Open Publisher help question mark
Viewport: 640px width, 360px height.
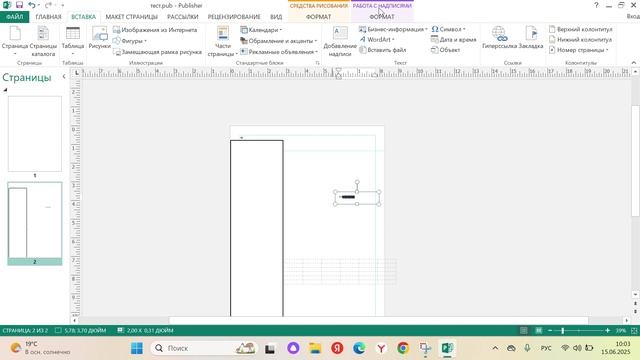(x=596, y=5)
